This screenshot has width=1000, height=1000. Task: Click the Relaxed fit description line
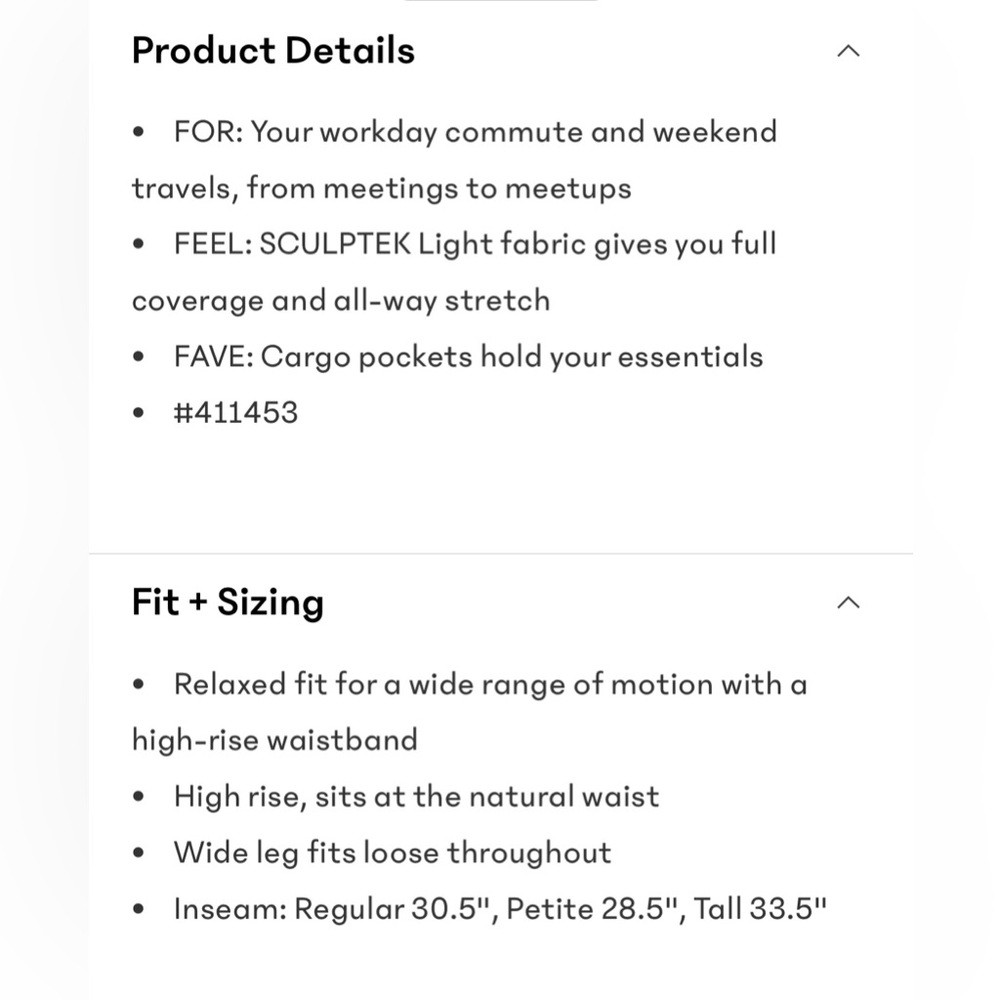pos(490,684)
